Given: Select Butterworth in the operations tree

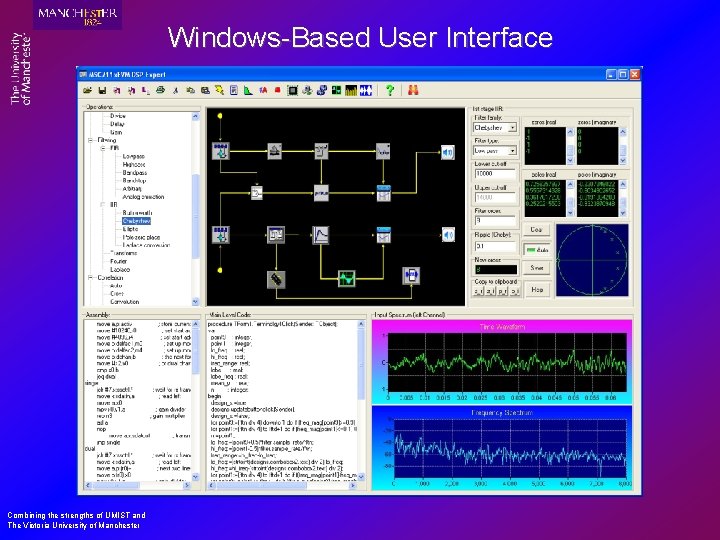Looking at the screenshot, I should (x=137, y=213).
